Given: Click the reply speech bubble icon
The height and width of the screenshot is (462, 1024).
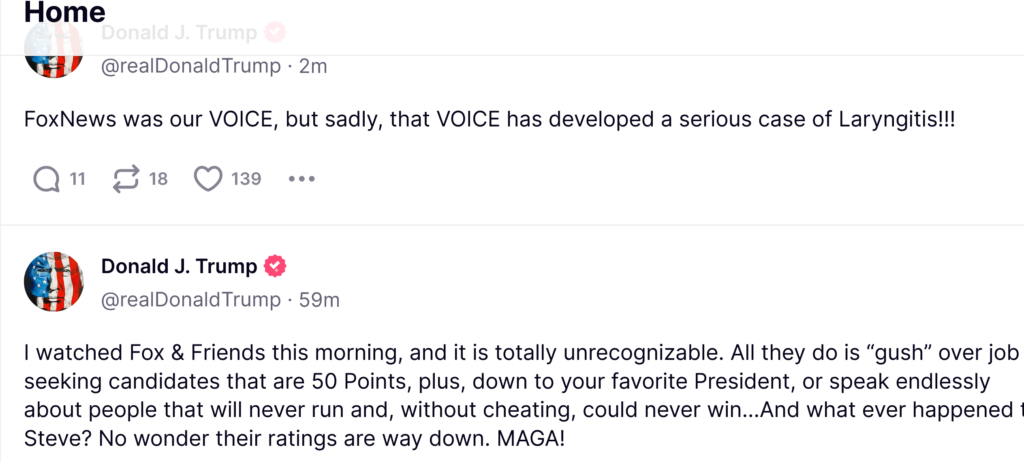Looking at the screenshot, I should [47, 179].
